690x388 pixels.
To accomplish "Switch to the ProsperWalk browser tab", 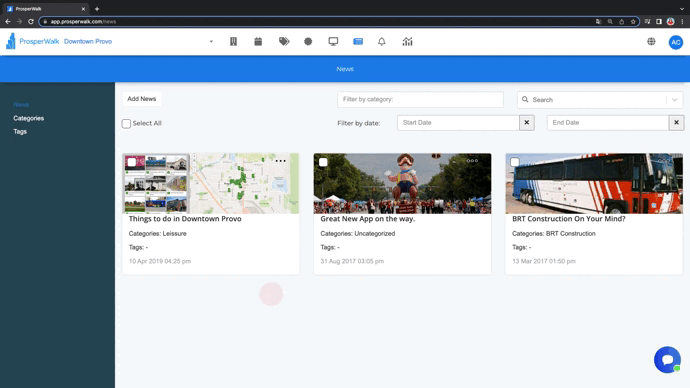I will pos(46,8).
